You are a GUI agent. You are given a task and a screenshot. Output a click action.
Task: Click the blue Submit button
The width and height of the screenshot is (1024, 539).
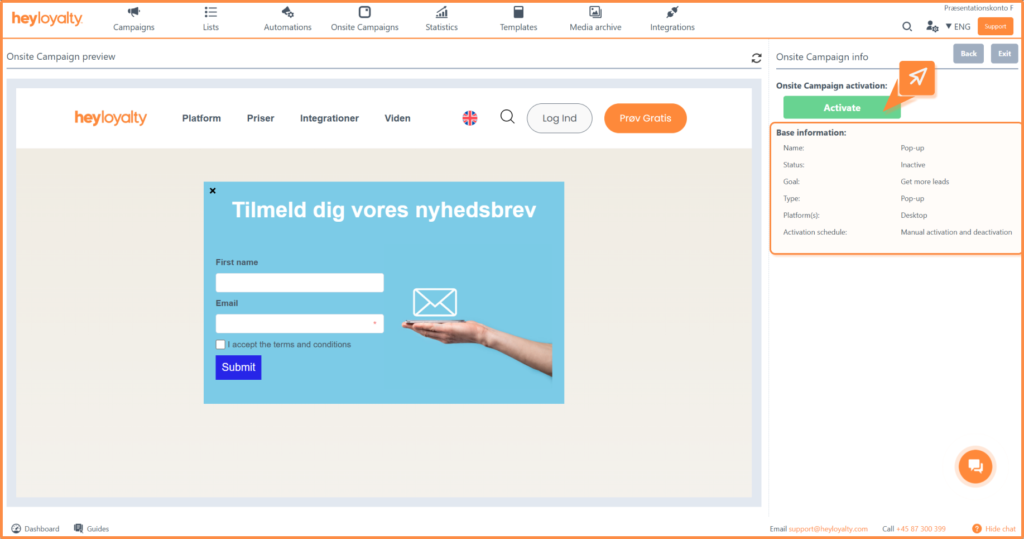(x=238, y=367)
